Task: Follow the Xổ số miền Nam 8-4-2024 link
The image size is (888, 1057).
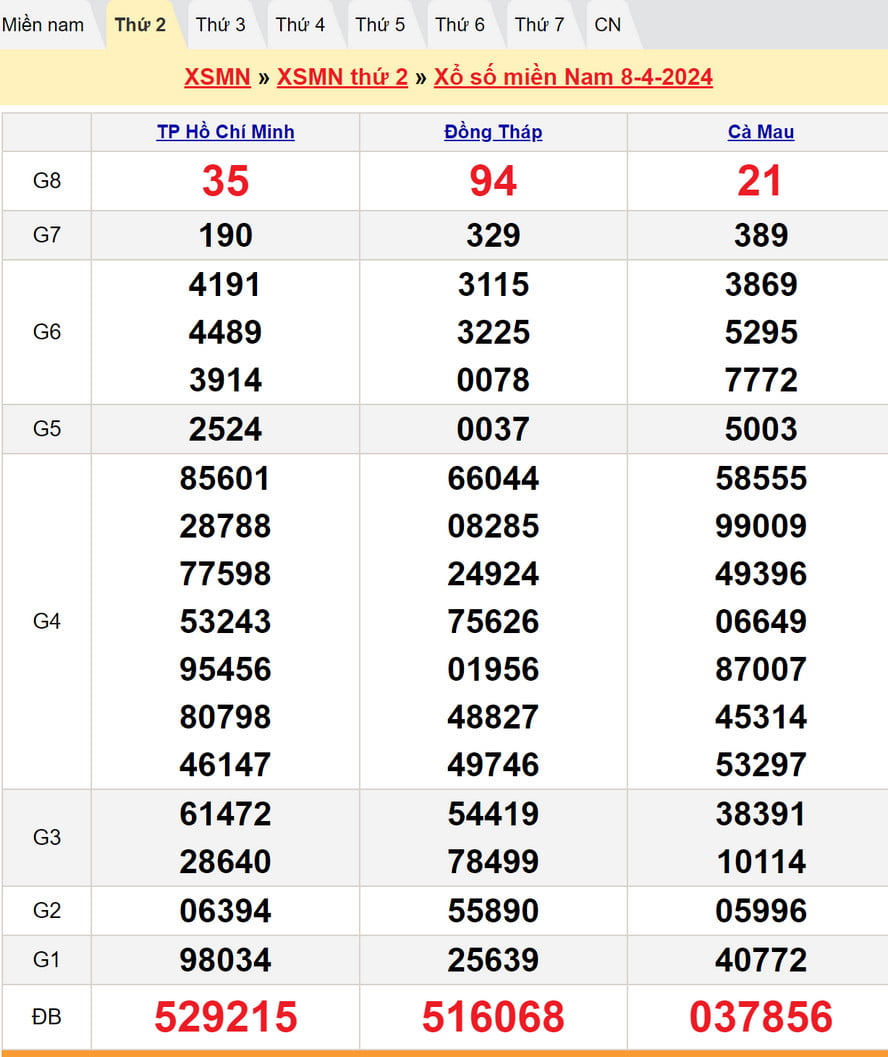Action: tap(573, 78)
